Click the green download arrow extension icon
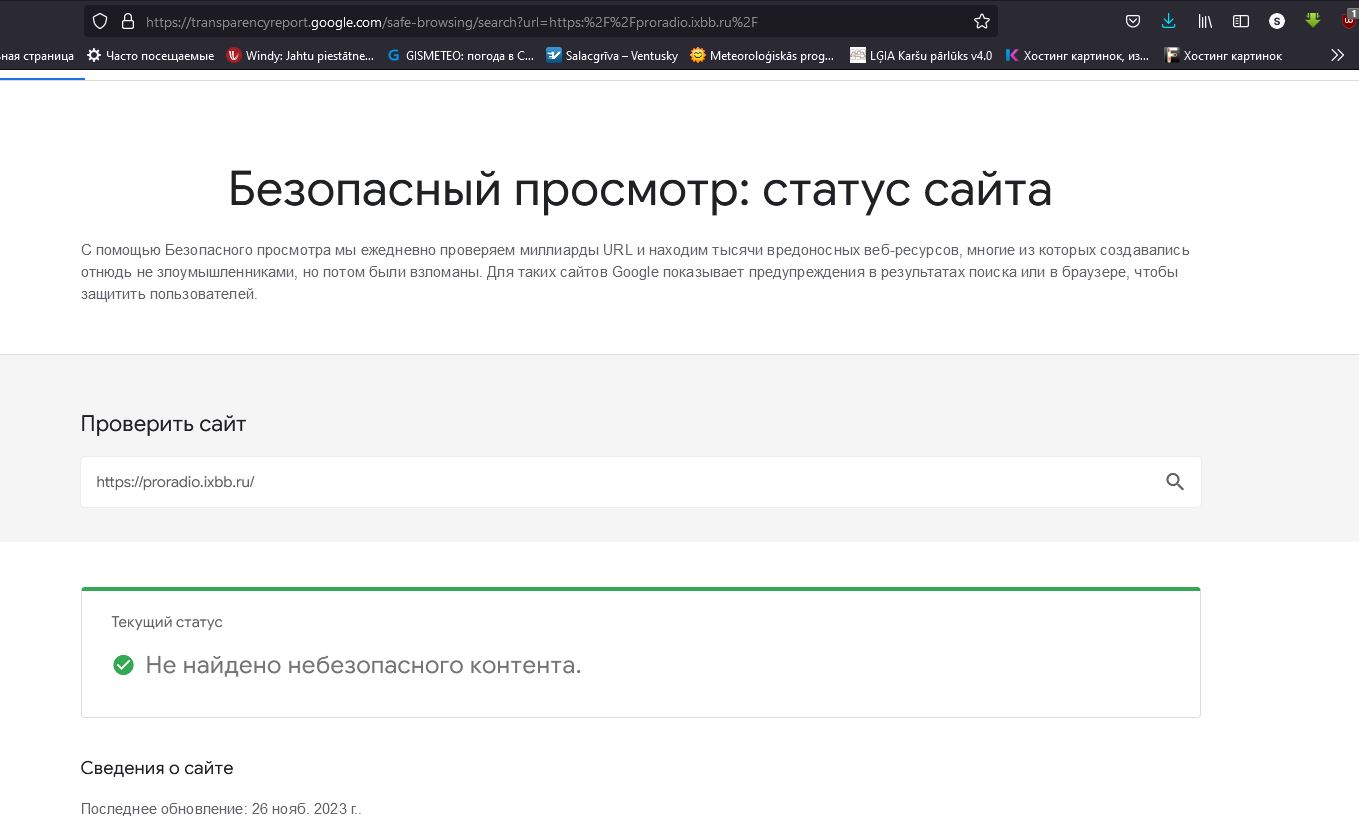Screen dimensions: 1359x830 point(1313,21)
